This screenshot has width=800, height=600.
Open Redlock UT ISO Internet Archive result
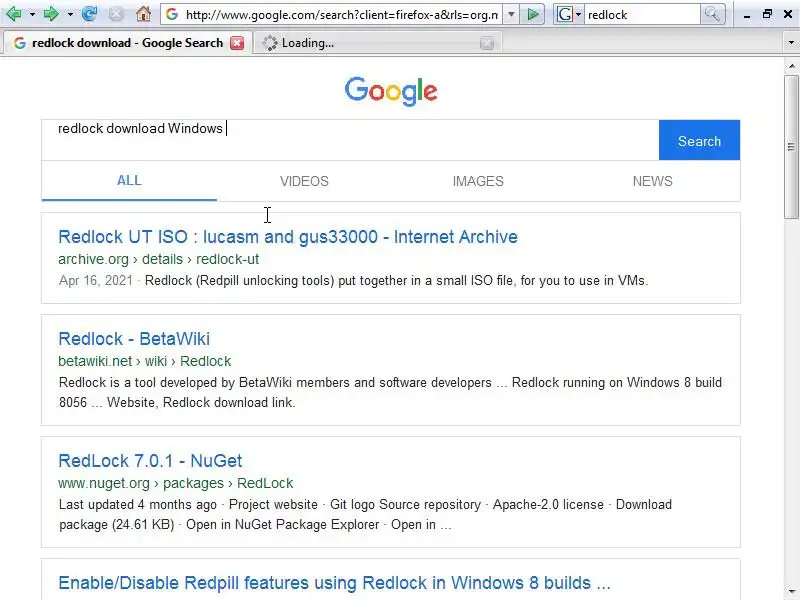(288, 237)
